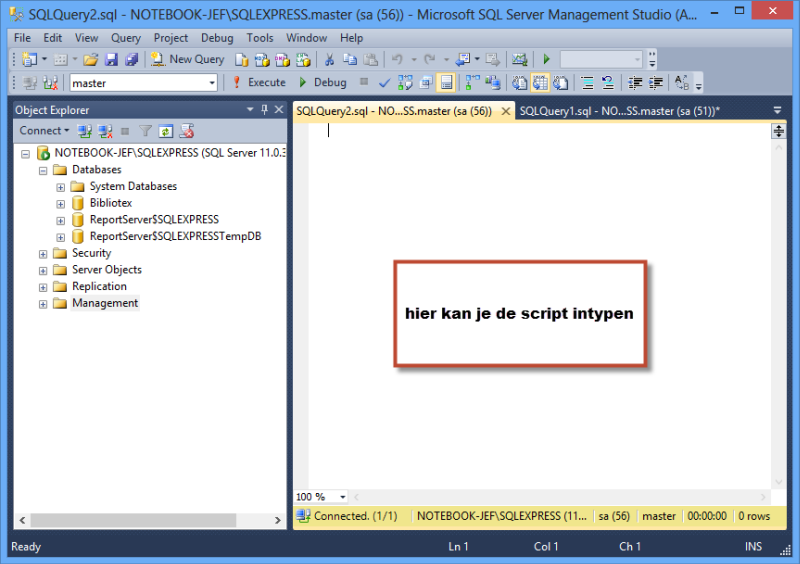Click Uncomment selected lines icon
This screenshot has height=564, width=800.
point(608,83)
